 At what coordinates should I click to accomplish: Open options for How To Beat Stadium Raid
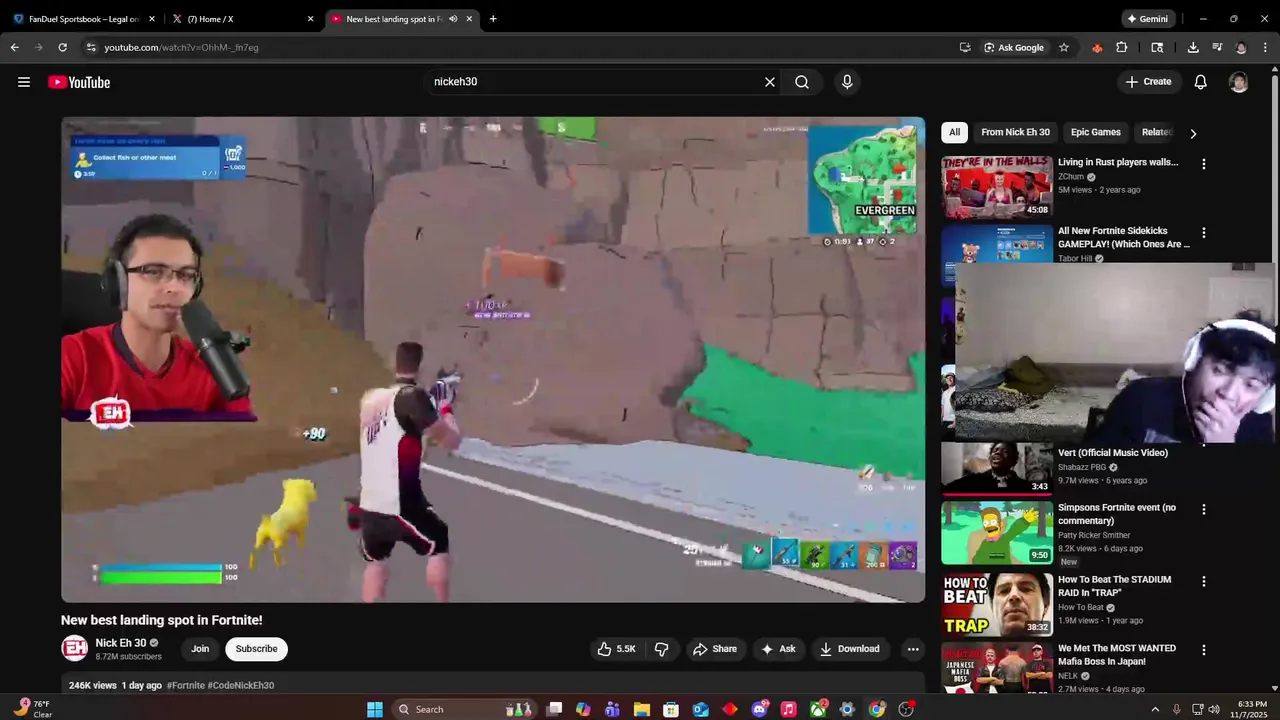[x=1204, y=581]
